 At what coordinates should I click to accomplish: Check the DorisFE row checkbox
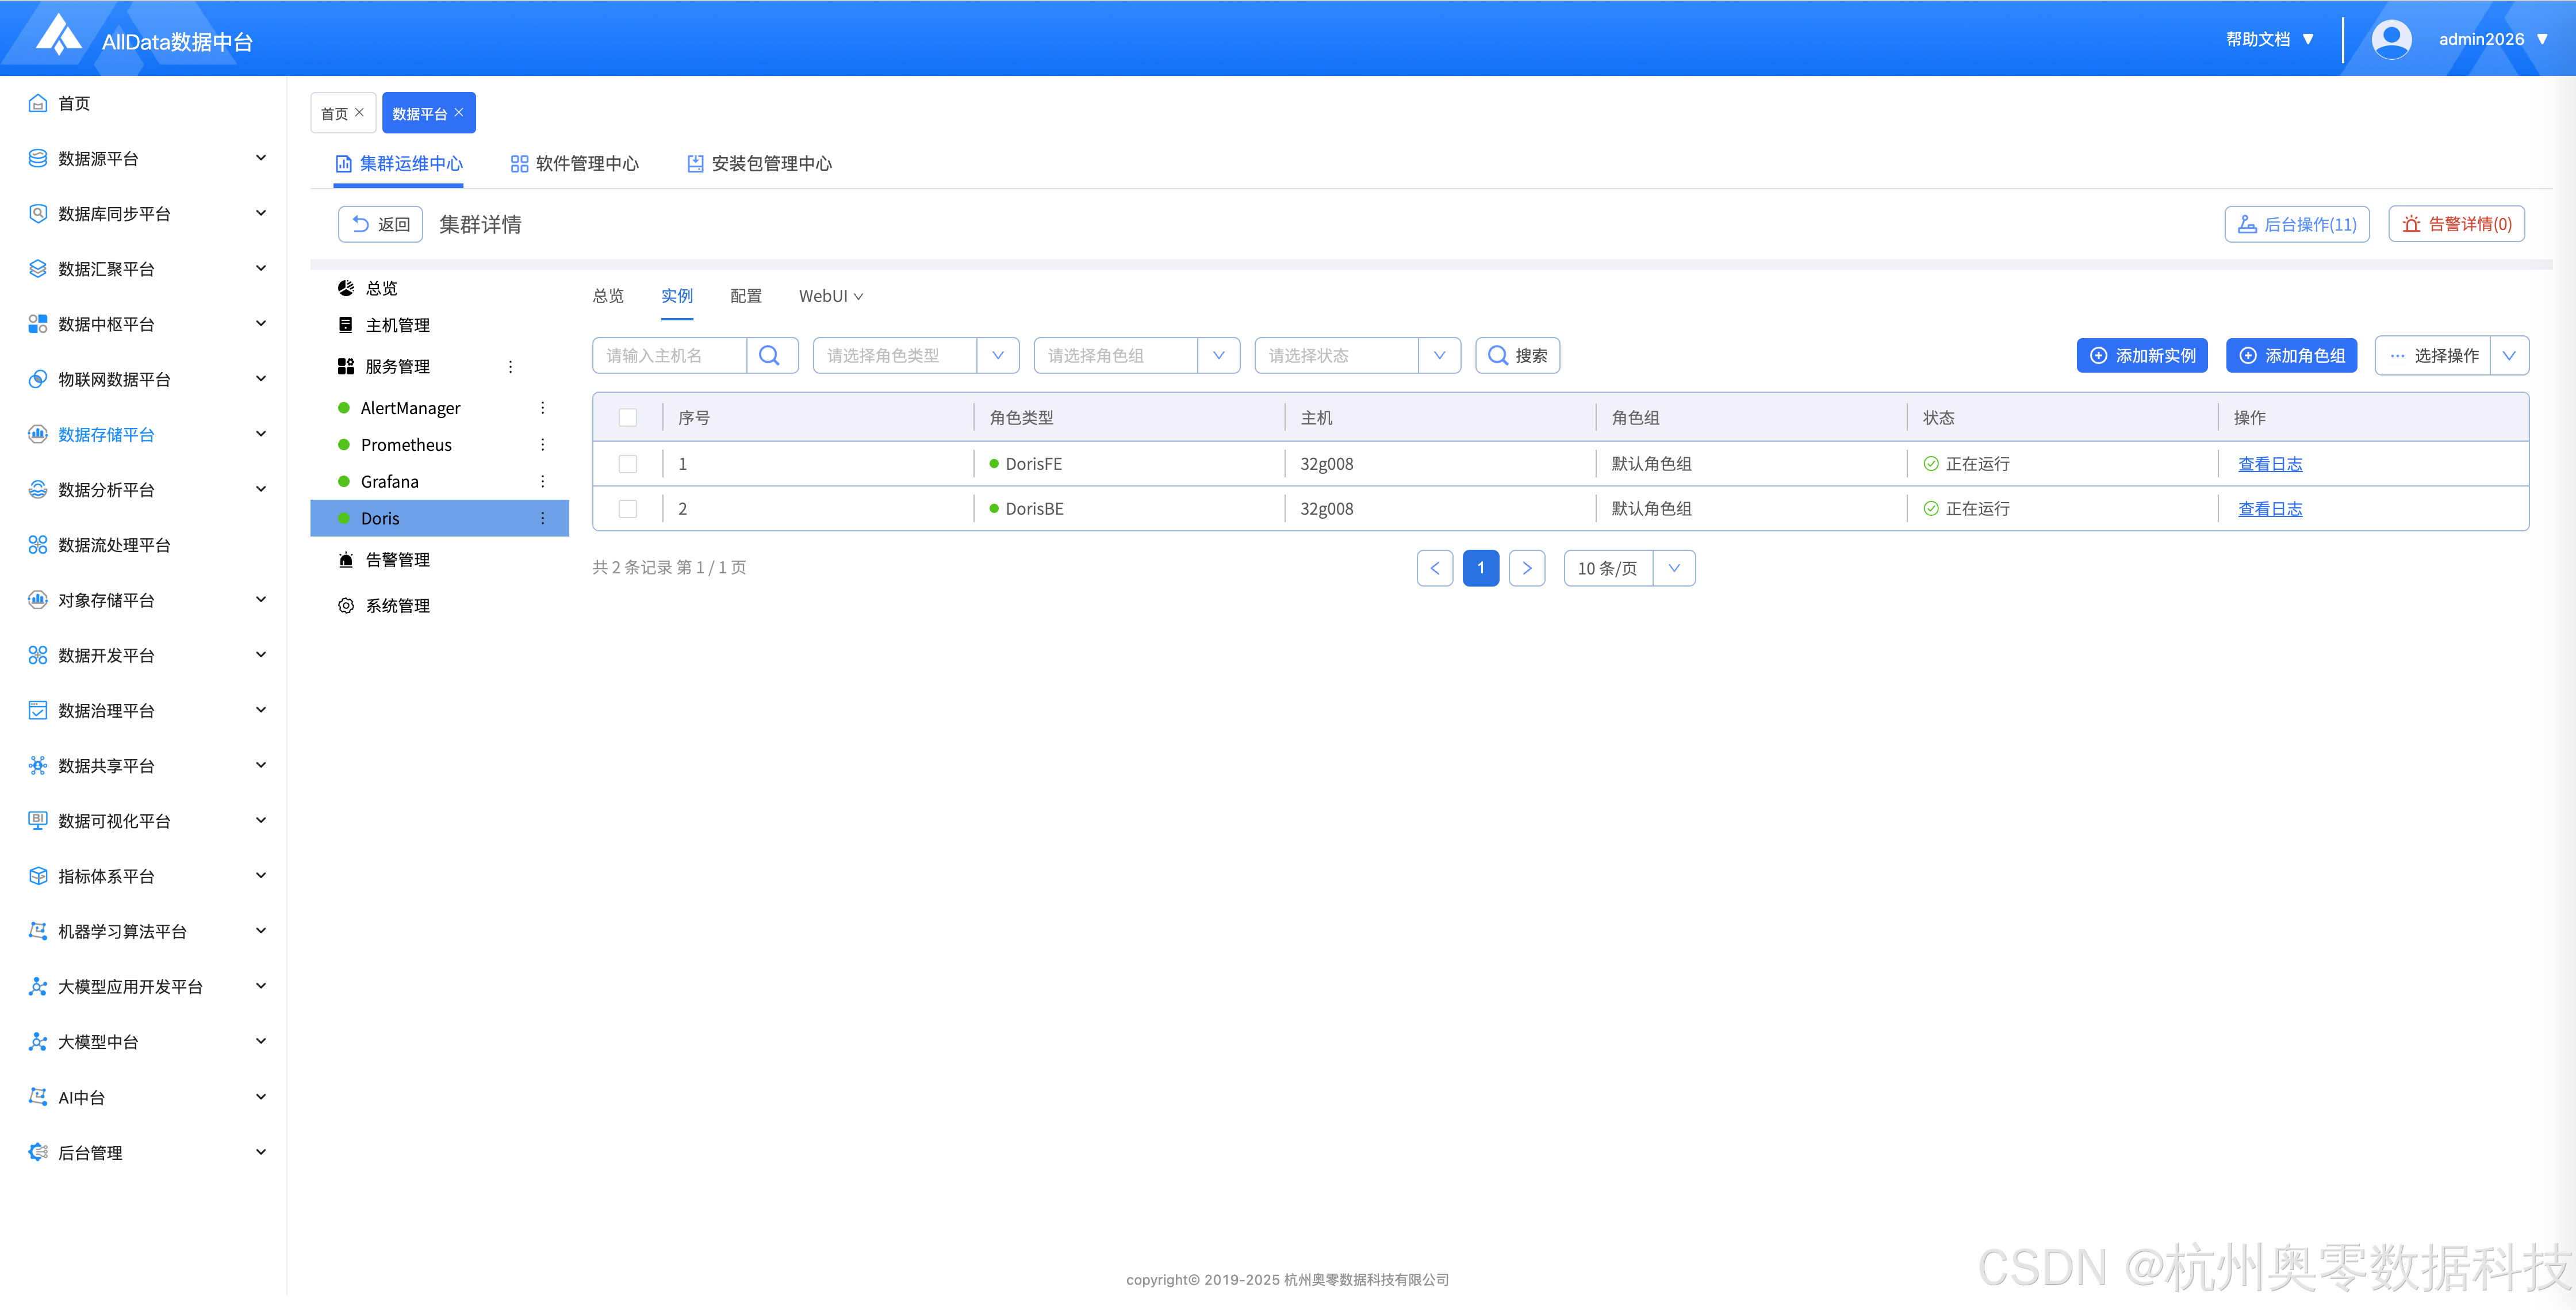(628, 464)
